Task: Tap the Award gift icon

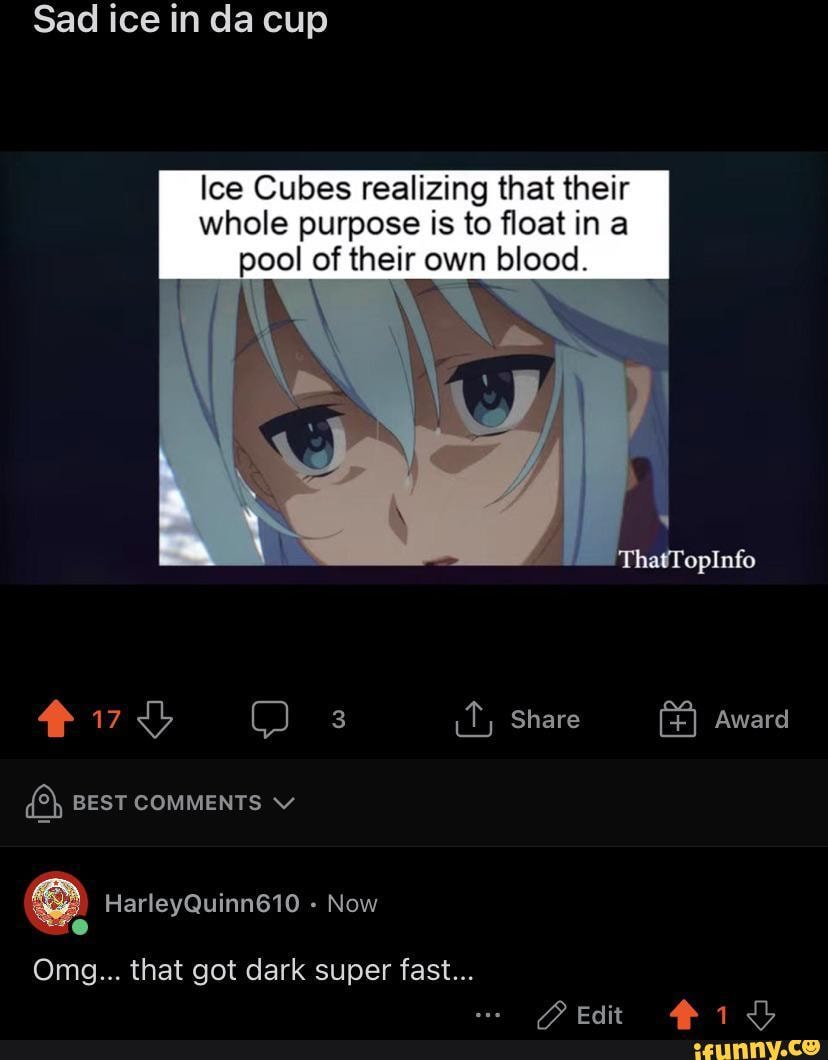Action: pyautogui.click(x=677, y=719)
